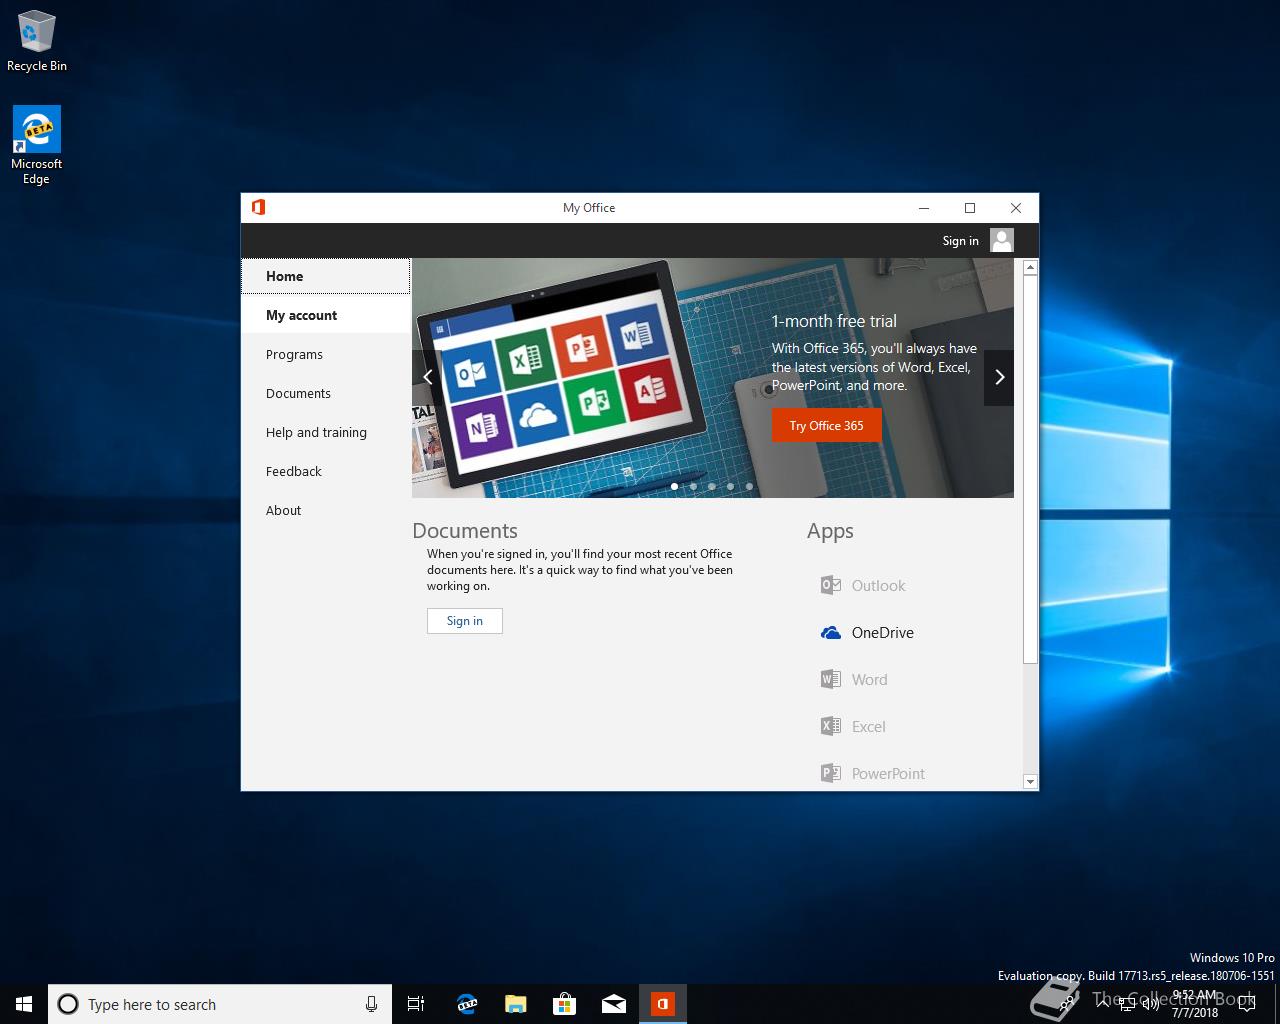Screen dimensions: 1280x1024
Task: Open the Action Center notifications icon
Action: (x=1246, y=1004)
